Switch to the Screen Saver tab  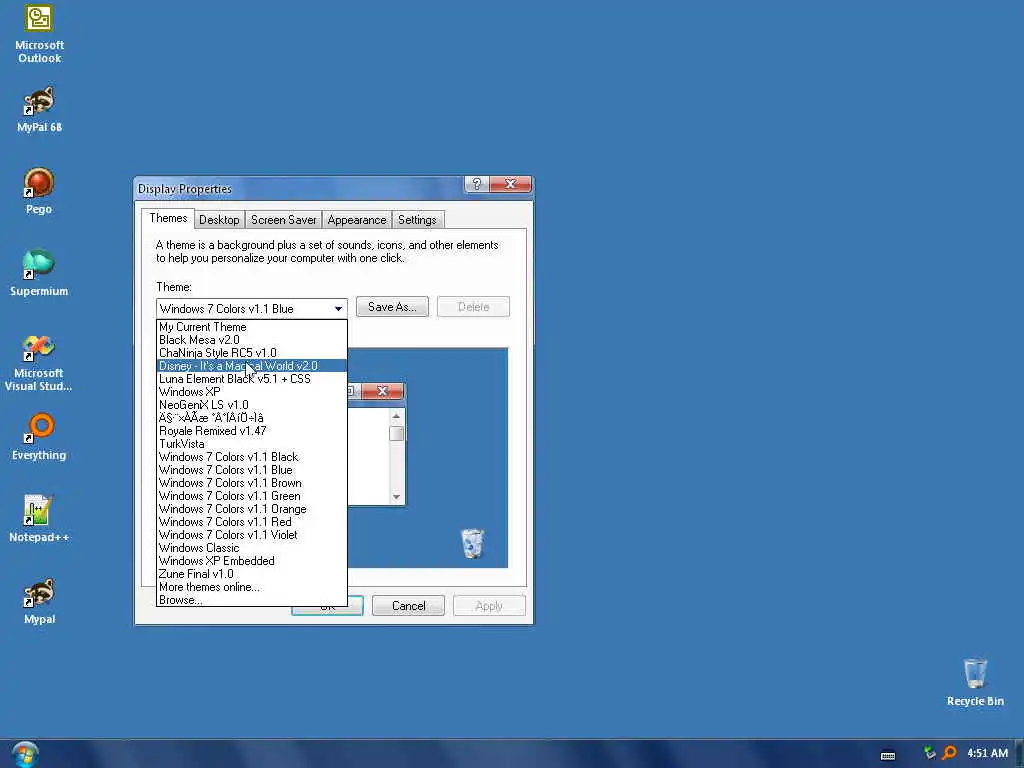[x=283, y=220]
